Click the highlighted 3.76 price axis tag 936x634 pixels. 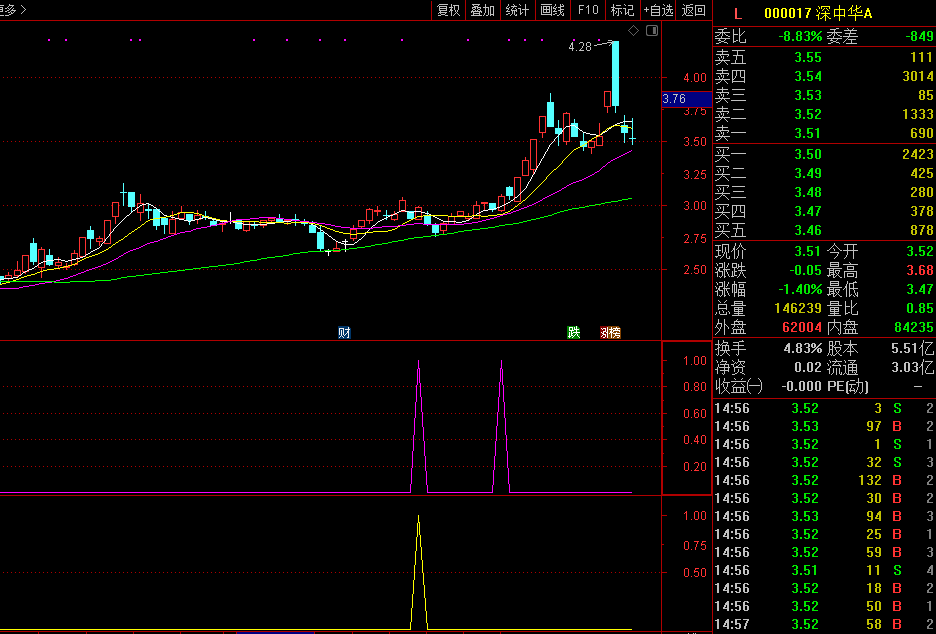[x=686, y=99]
